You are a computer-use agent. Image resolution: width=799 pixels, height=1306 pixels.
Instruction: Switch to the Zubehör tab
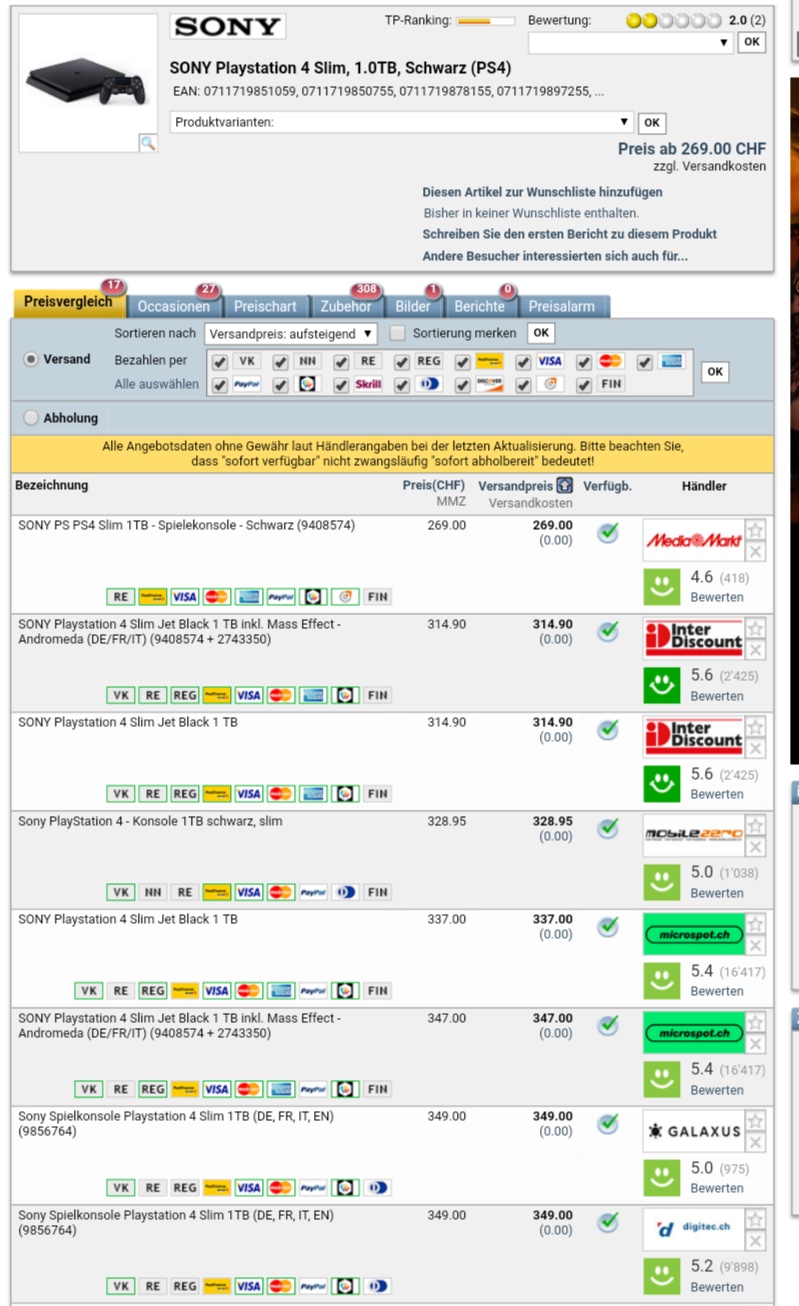tap(346, 306)
